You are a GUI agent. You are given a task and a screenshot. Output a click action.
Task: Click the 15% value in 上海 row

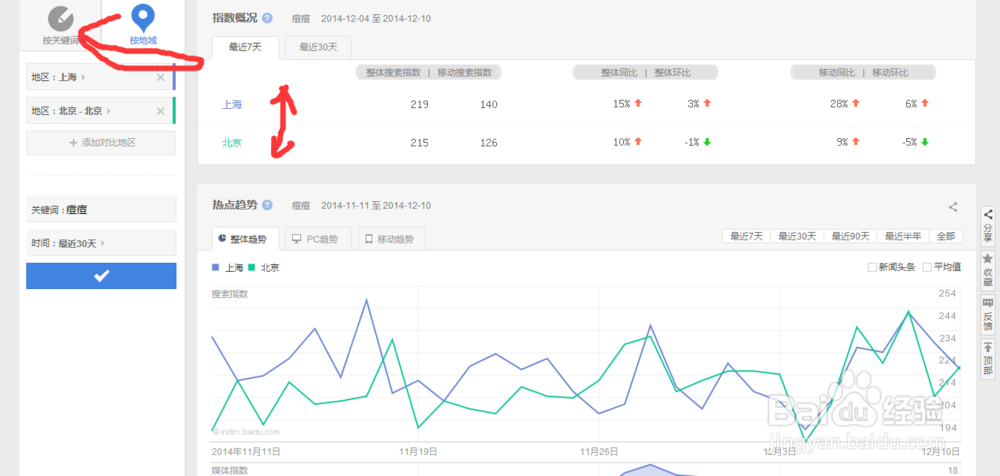(622, 103)
